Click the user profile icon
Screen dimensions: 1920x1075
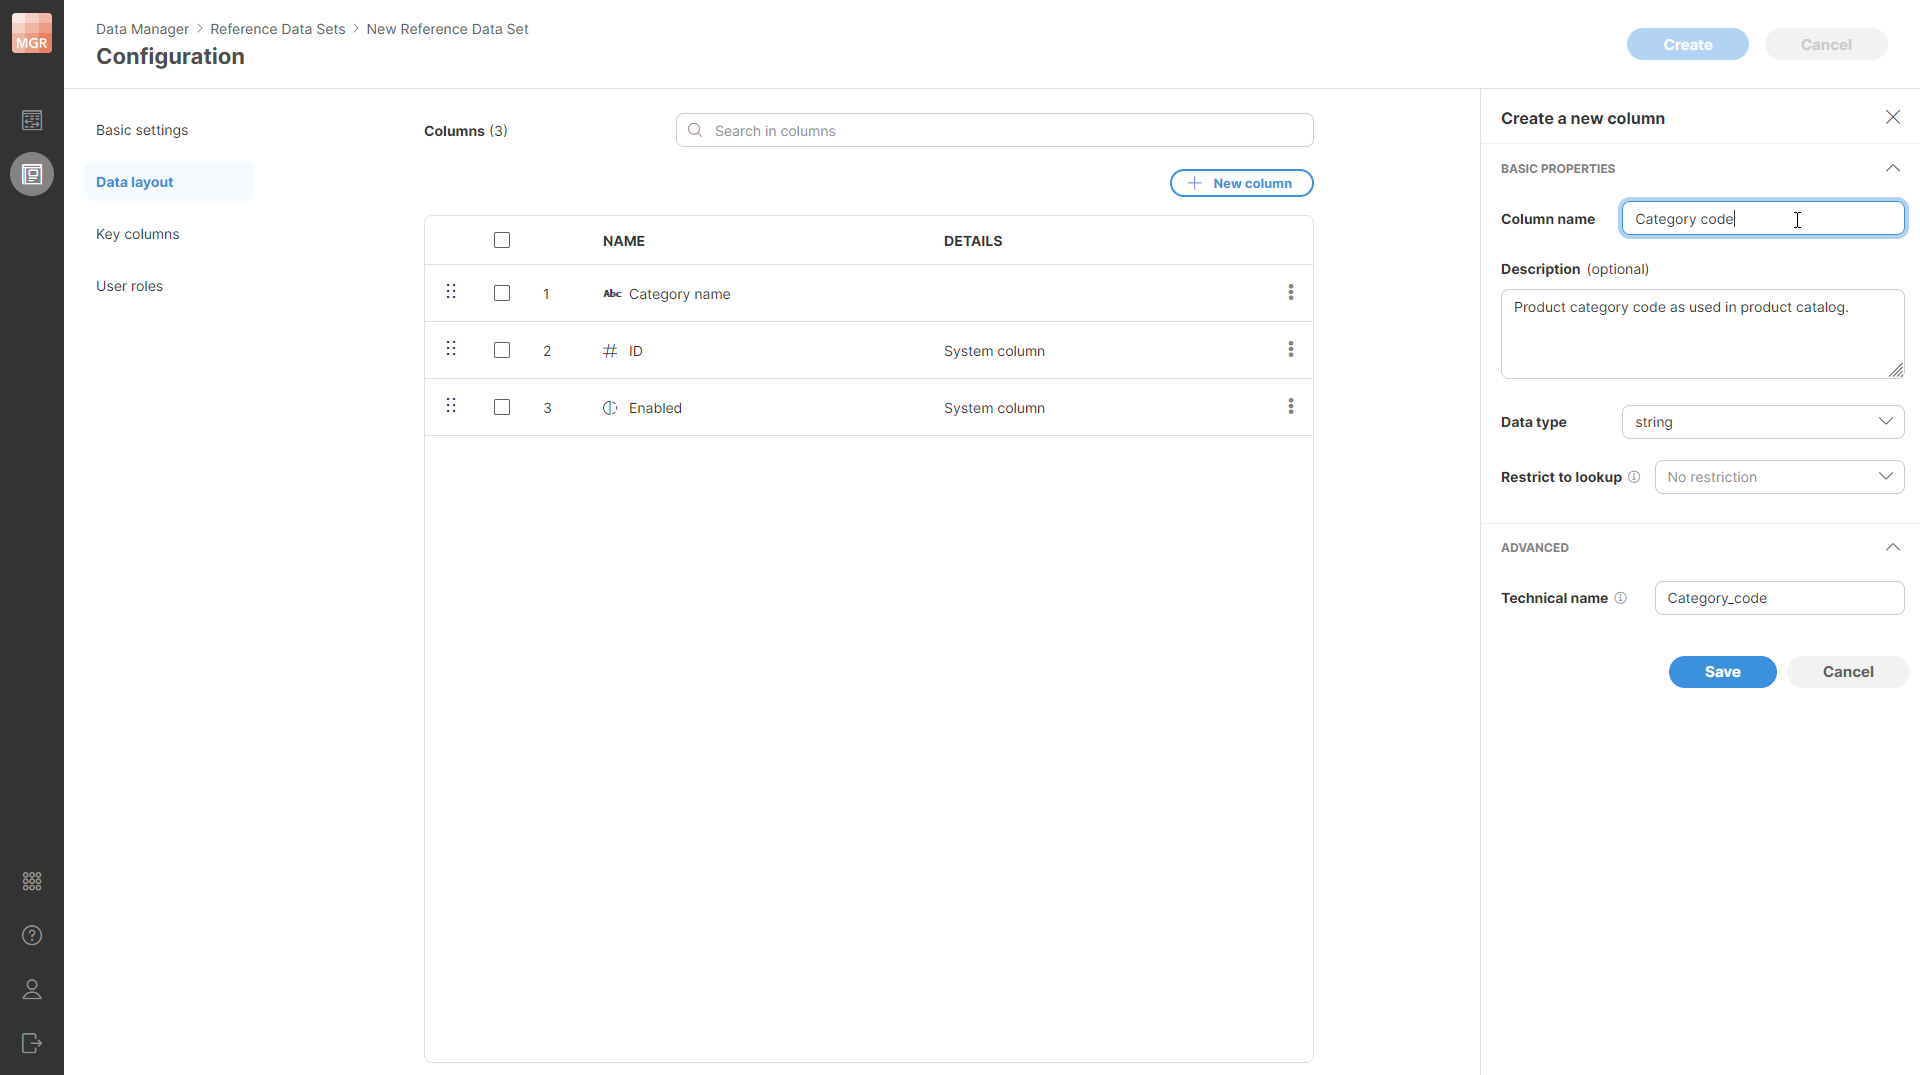[x=31, y=989]
